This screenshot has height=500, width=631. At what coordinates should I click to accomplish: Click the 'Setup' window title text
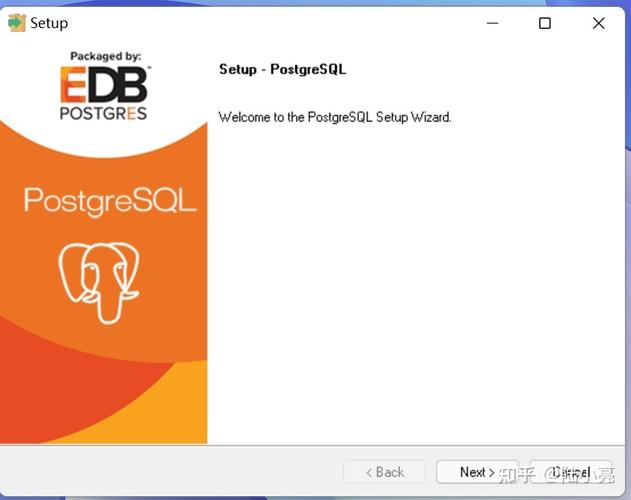tap(49, 23)
